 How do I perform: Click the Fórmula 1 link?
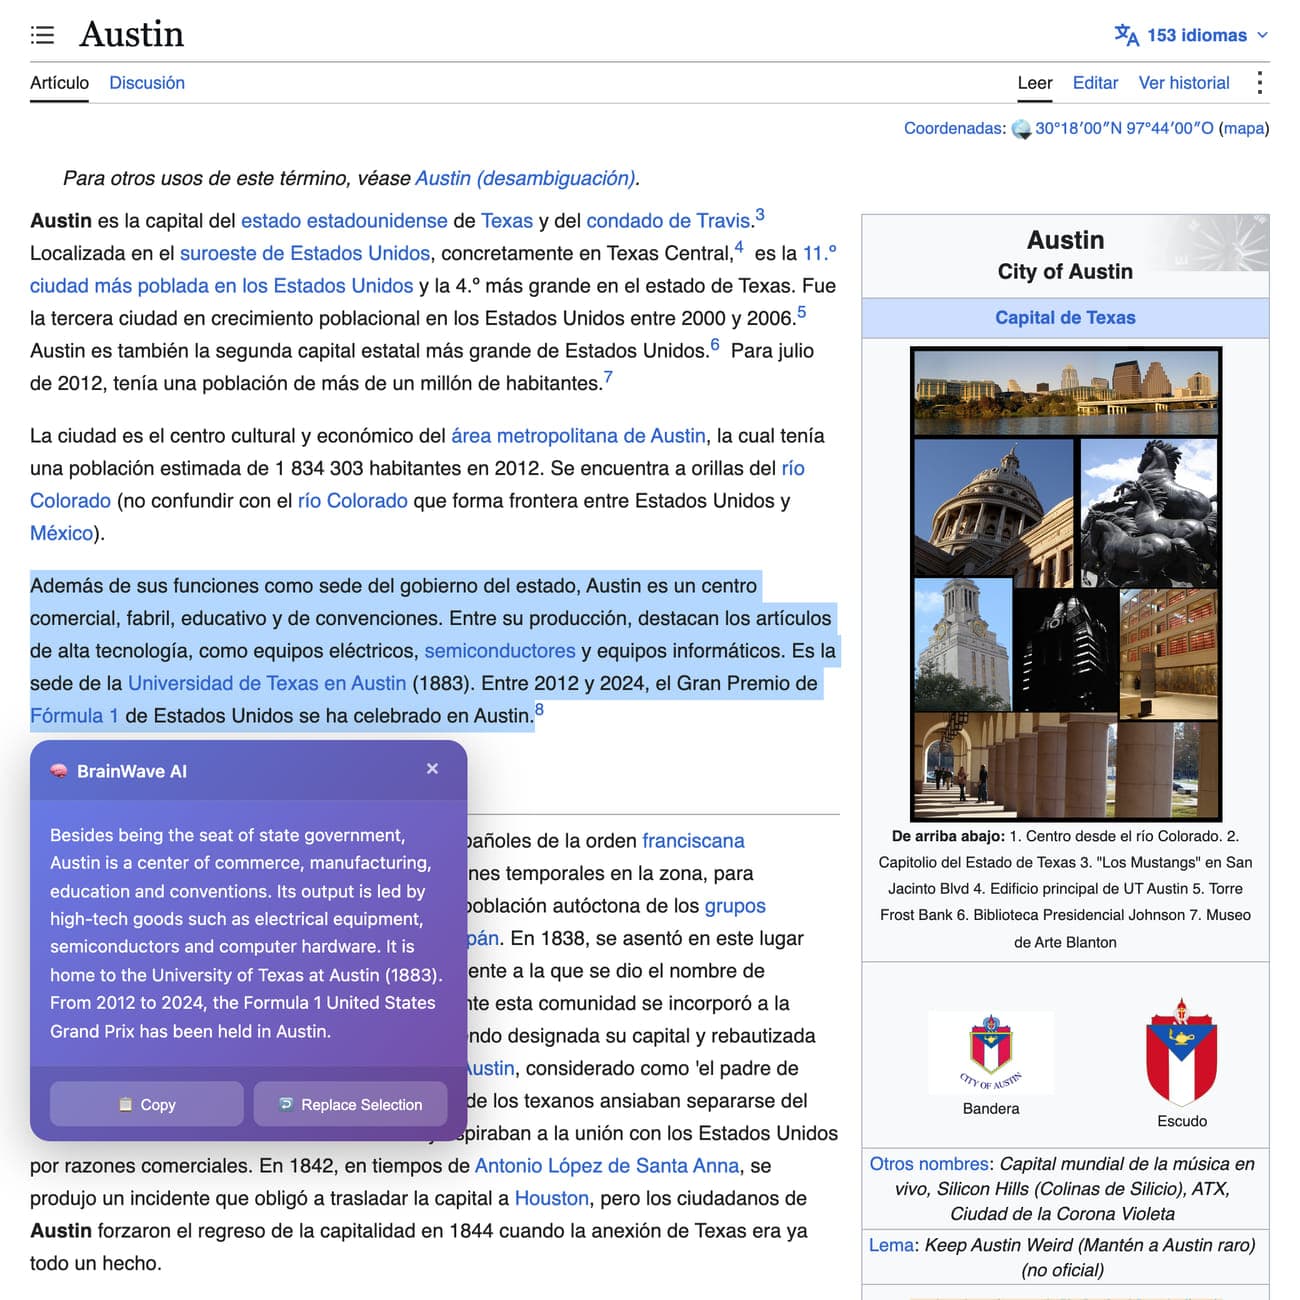(74, 716)
